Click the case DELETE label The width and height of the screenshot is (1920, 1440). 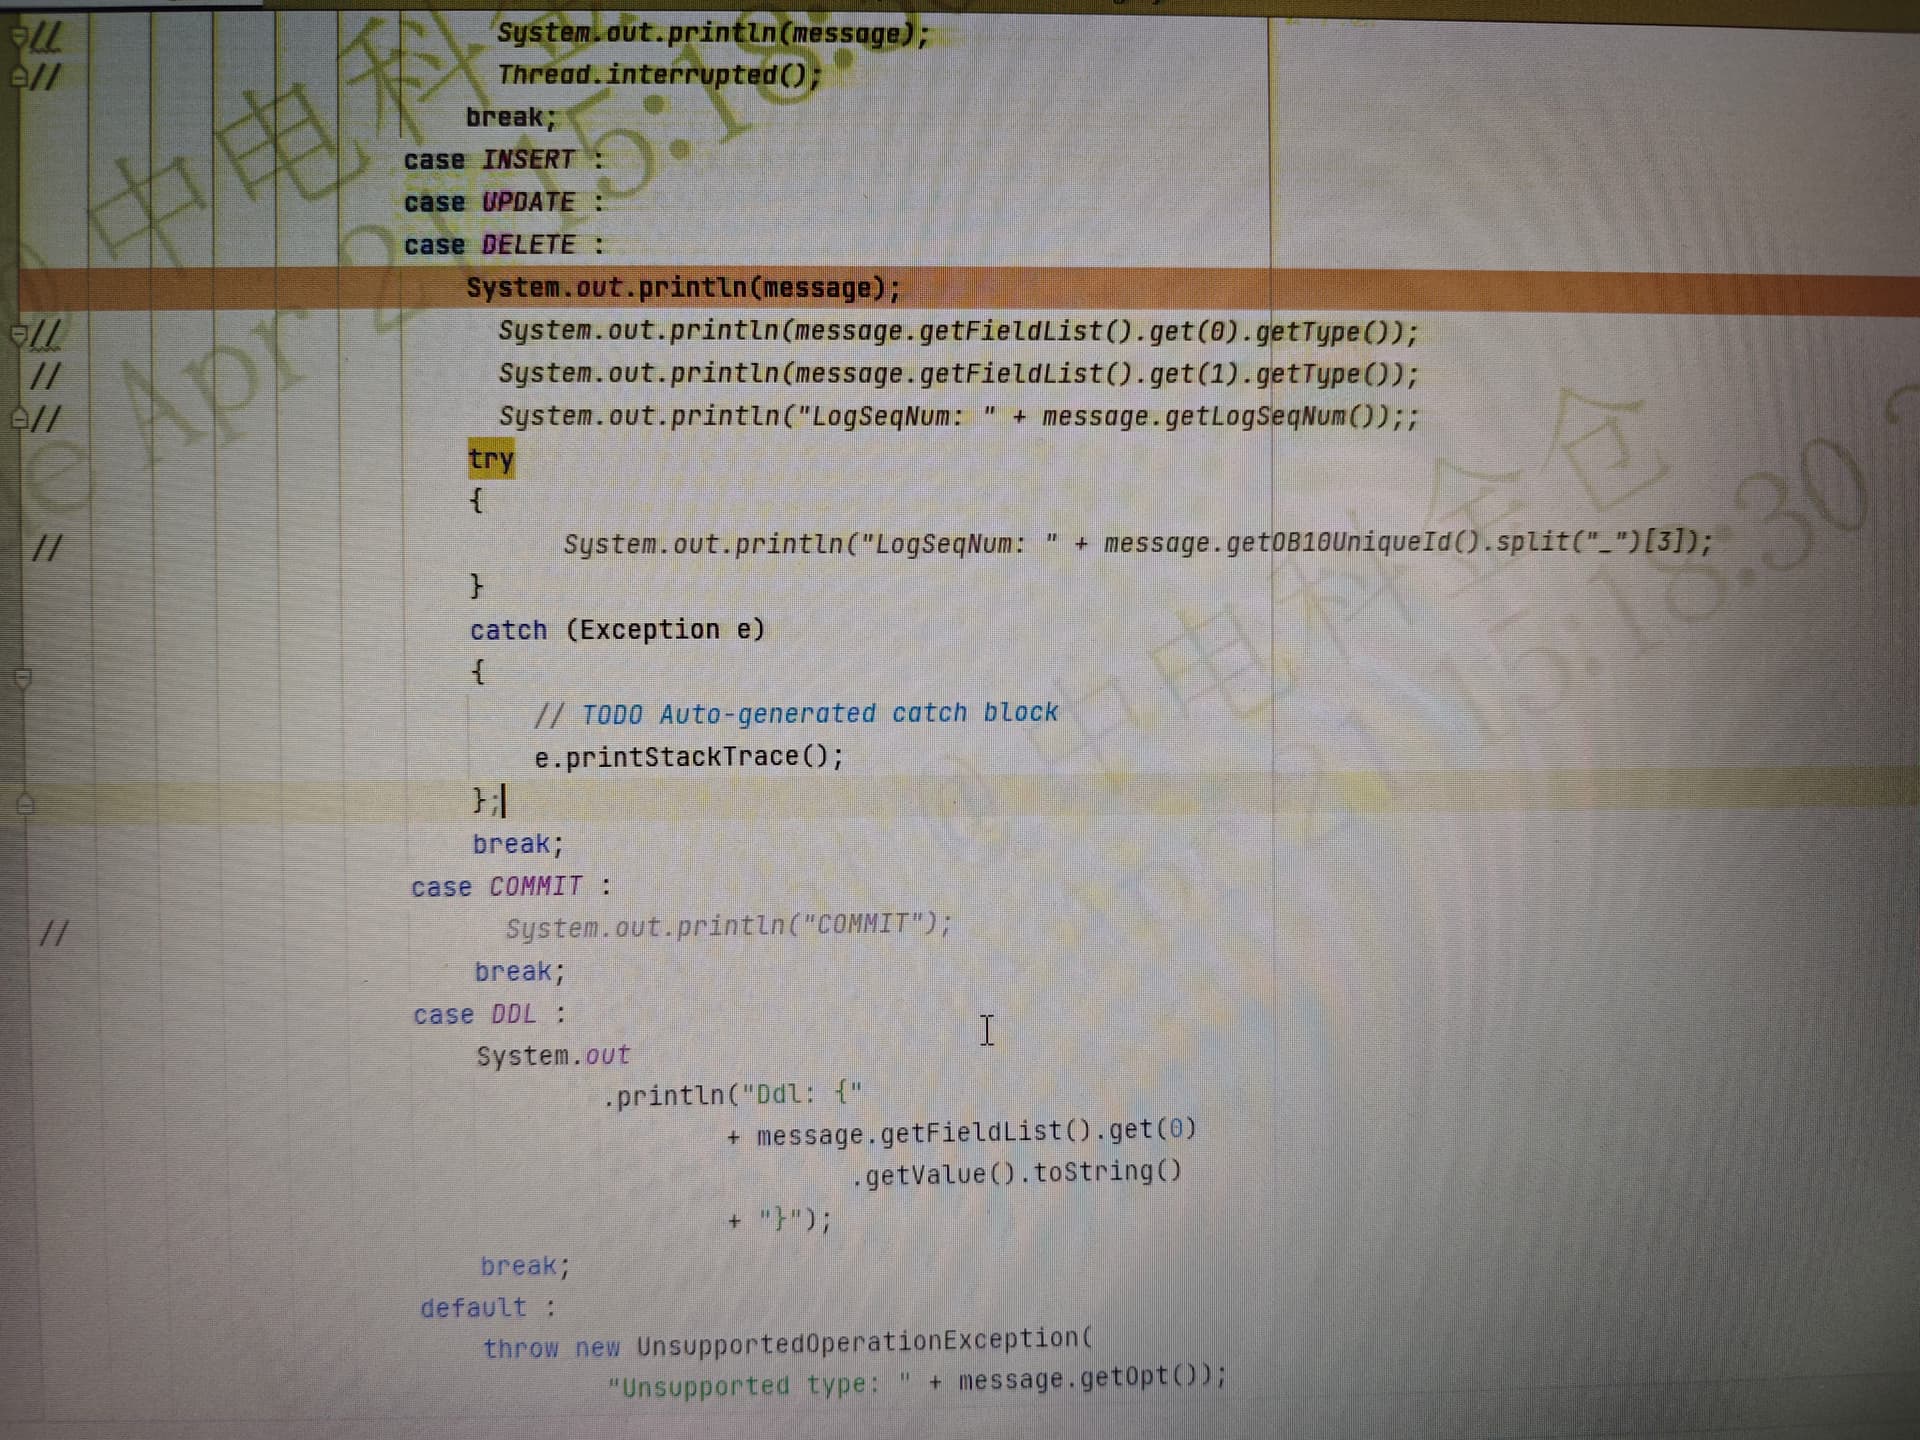pos(504,245)
